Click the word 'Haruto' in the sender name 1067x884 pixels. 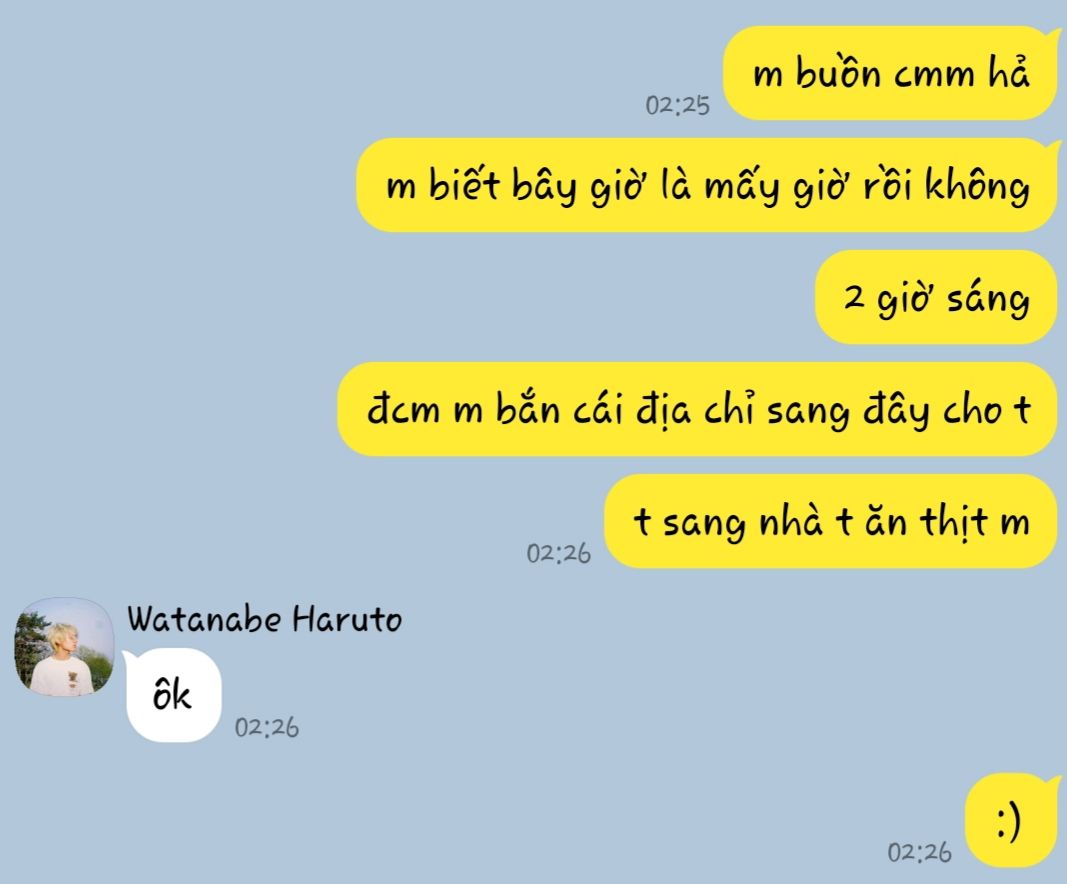(347, 619)
